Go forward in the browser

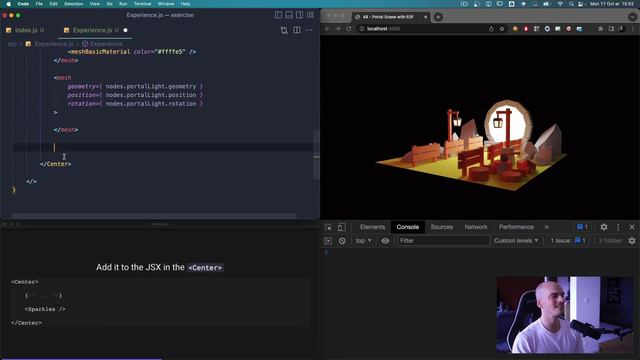click(x=338, y=29)
